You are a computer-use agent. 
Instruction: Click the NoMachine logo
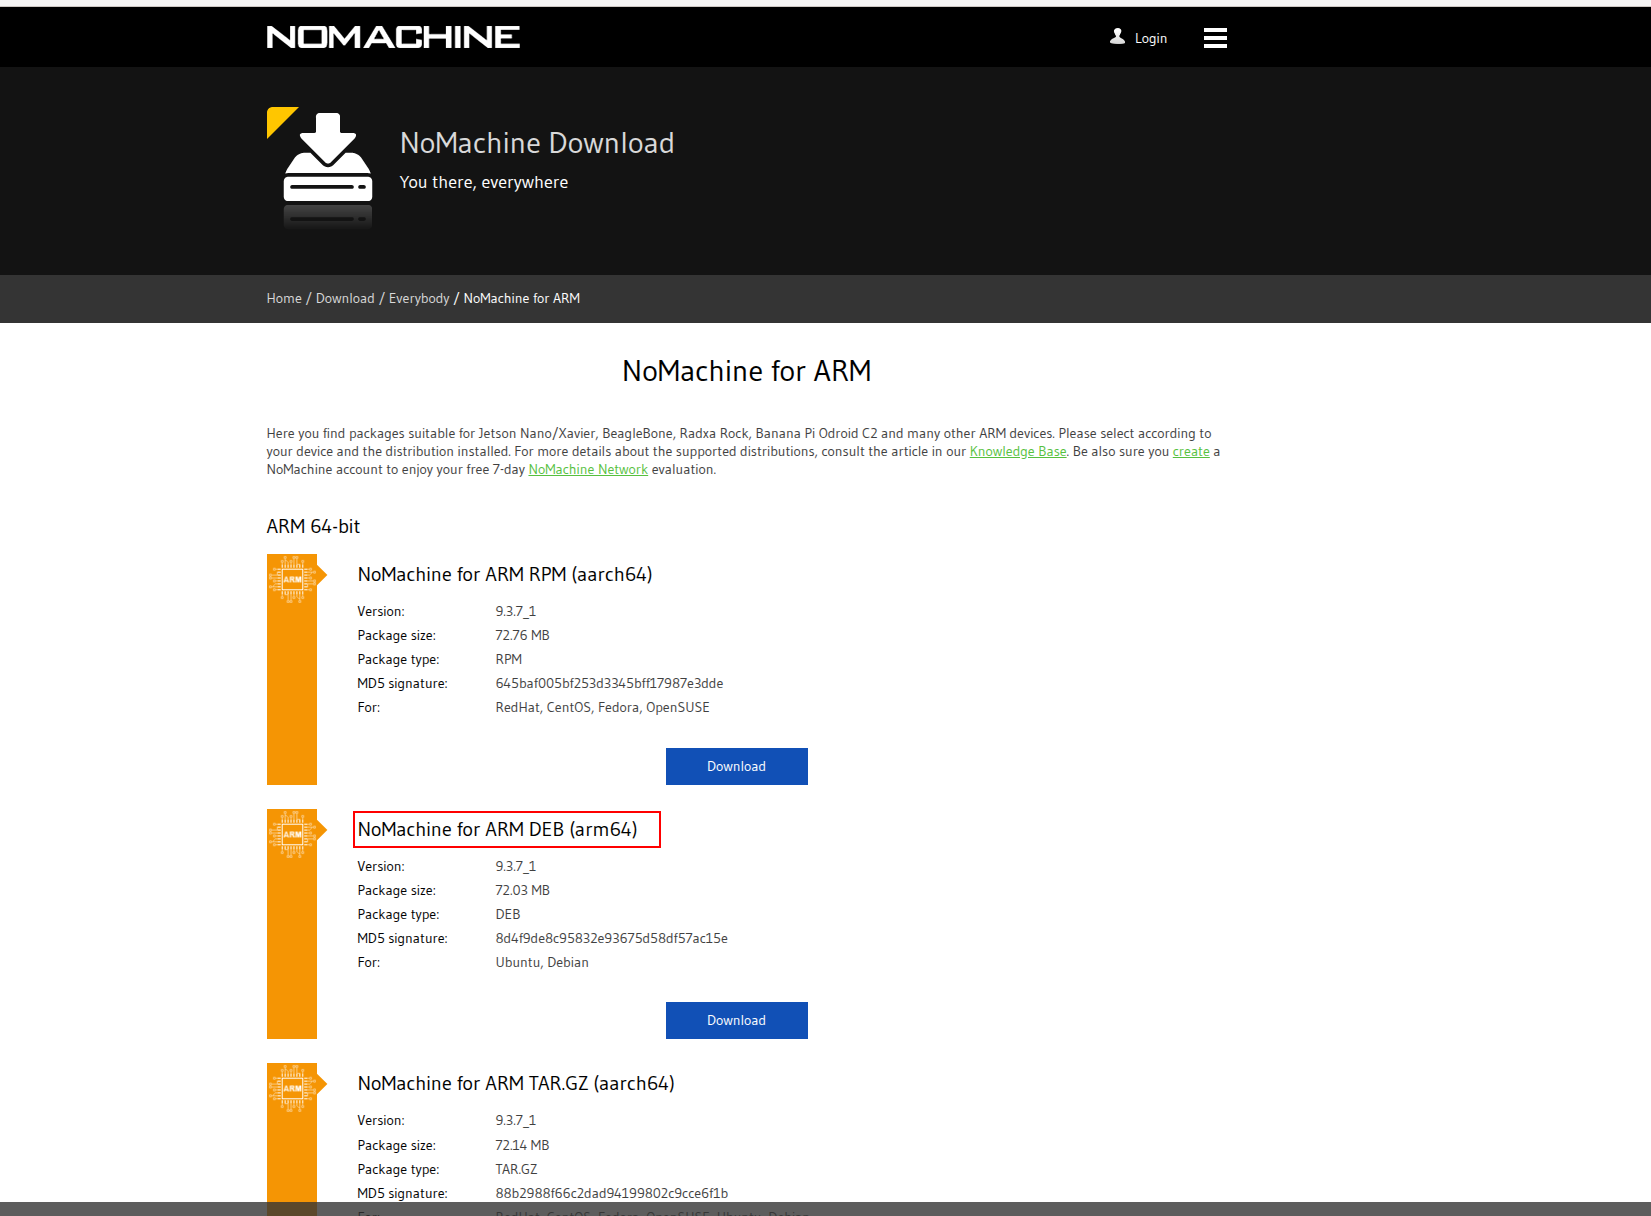(393, 37)
